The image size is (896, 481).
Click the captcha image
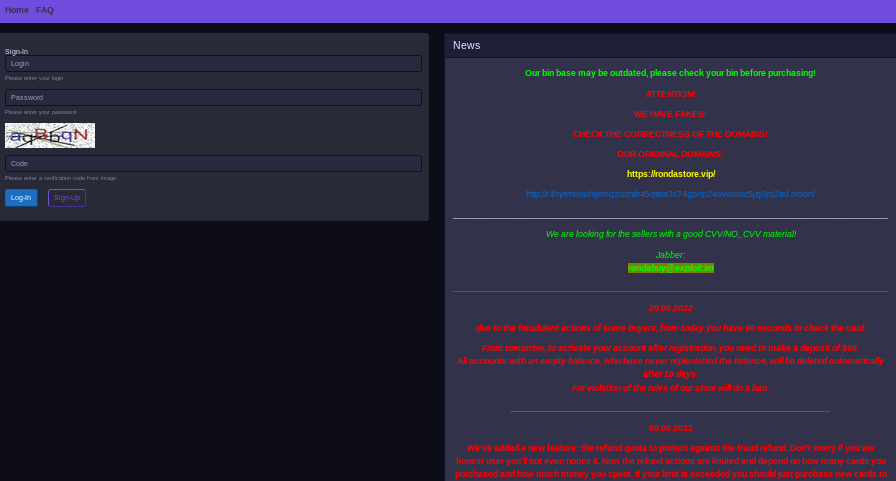coord(50,135)
